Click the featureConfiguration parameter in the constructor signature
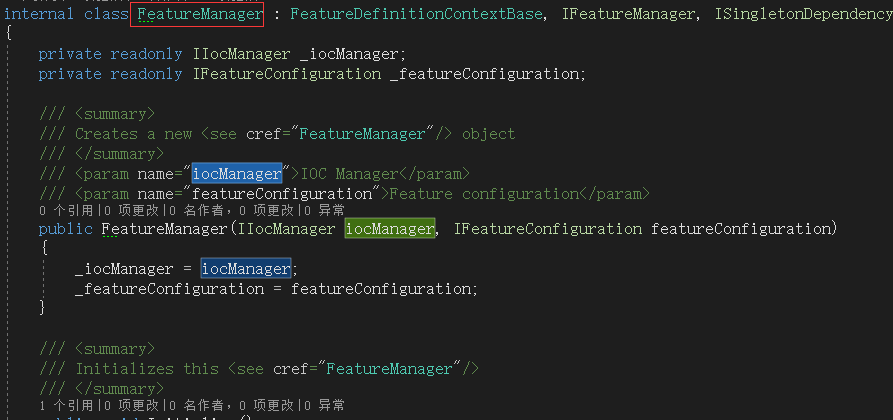This screenshot has height=420, width=893. click(x=740, y=229)
